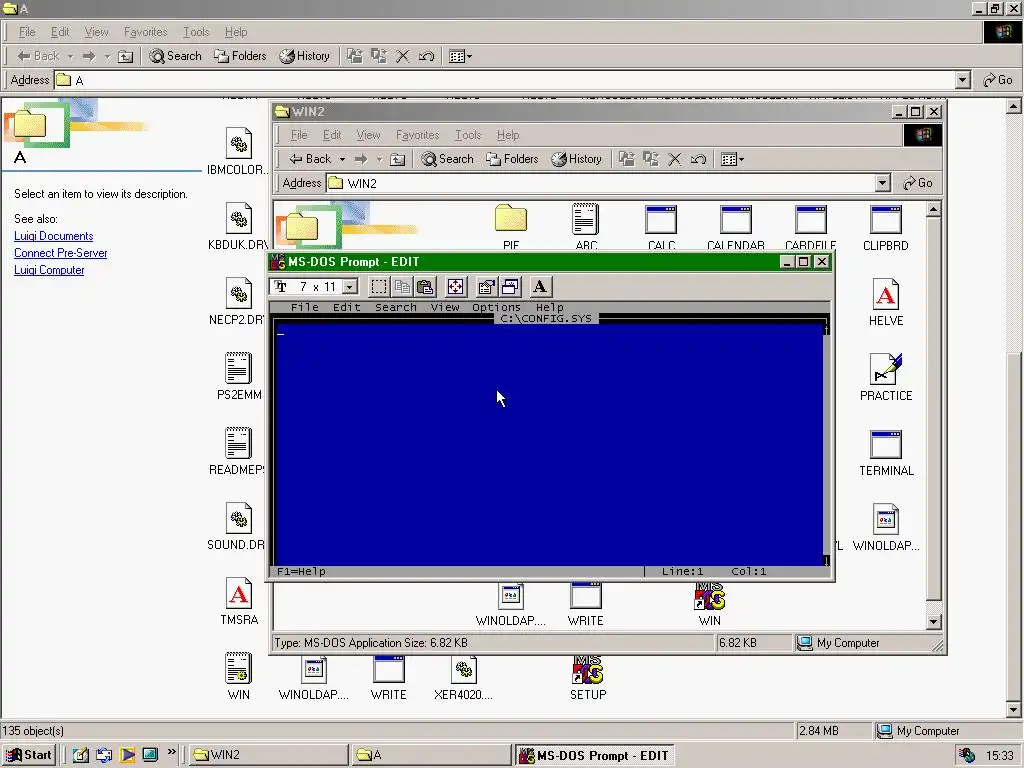Select WIN shortcut icon in WIN2 window
The image size is (1024, 768).
[x=709, y=603]
